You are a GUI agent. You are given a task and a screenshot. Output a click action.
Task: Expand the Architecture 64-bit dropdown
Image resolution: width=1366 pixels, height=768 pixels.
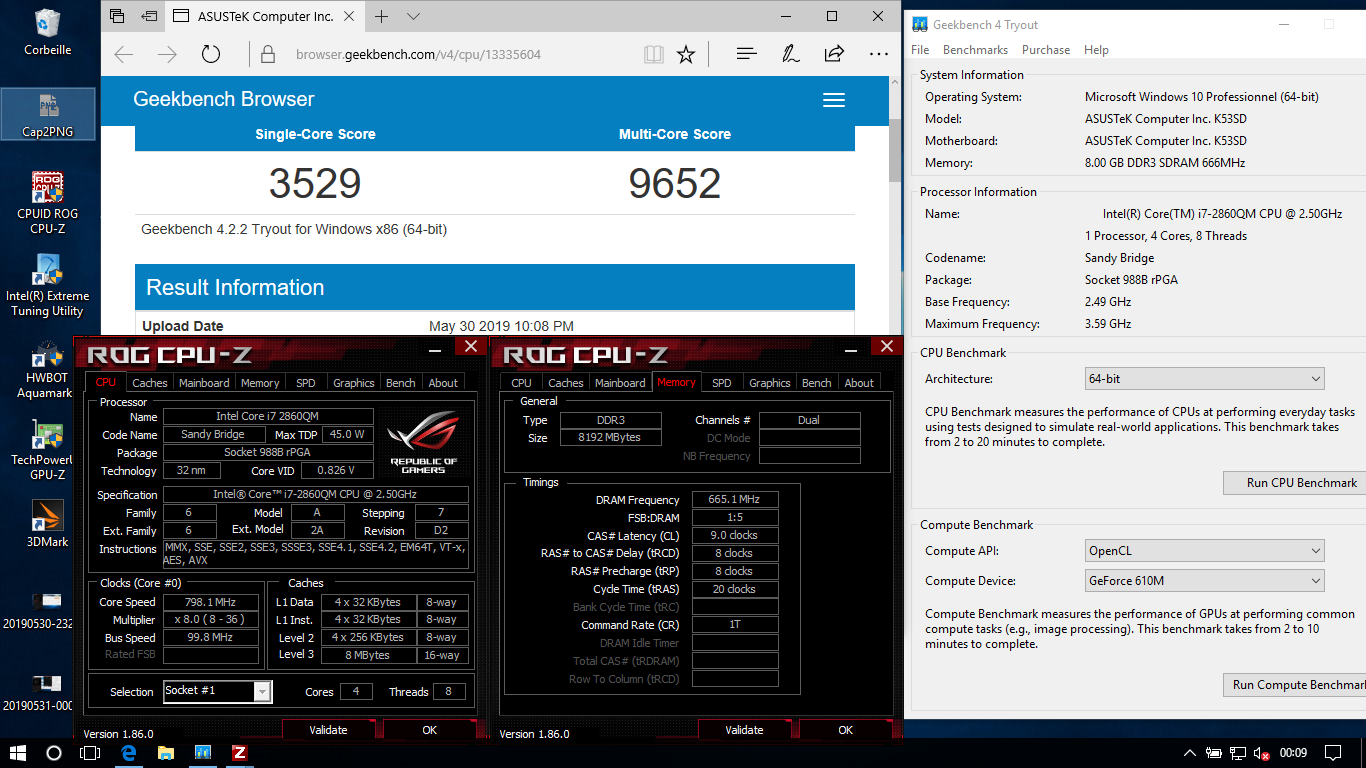(x=1205, y=379)
